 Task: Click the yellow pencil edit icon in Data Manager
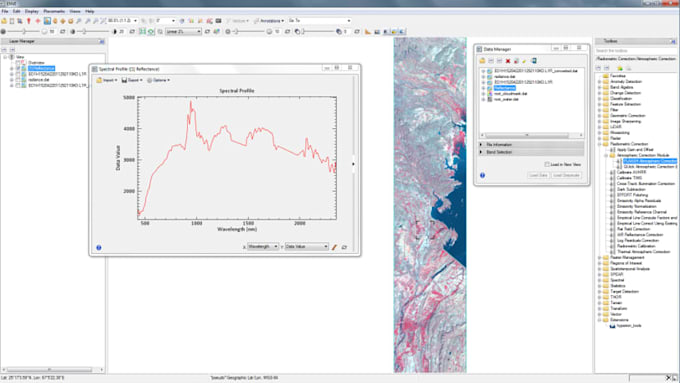pyautogui.click(x=524, y=61)
